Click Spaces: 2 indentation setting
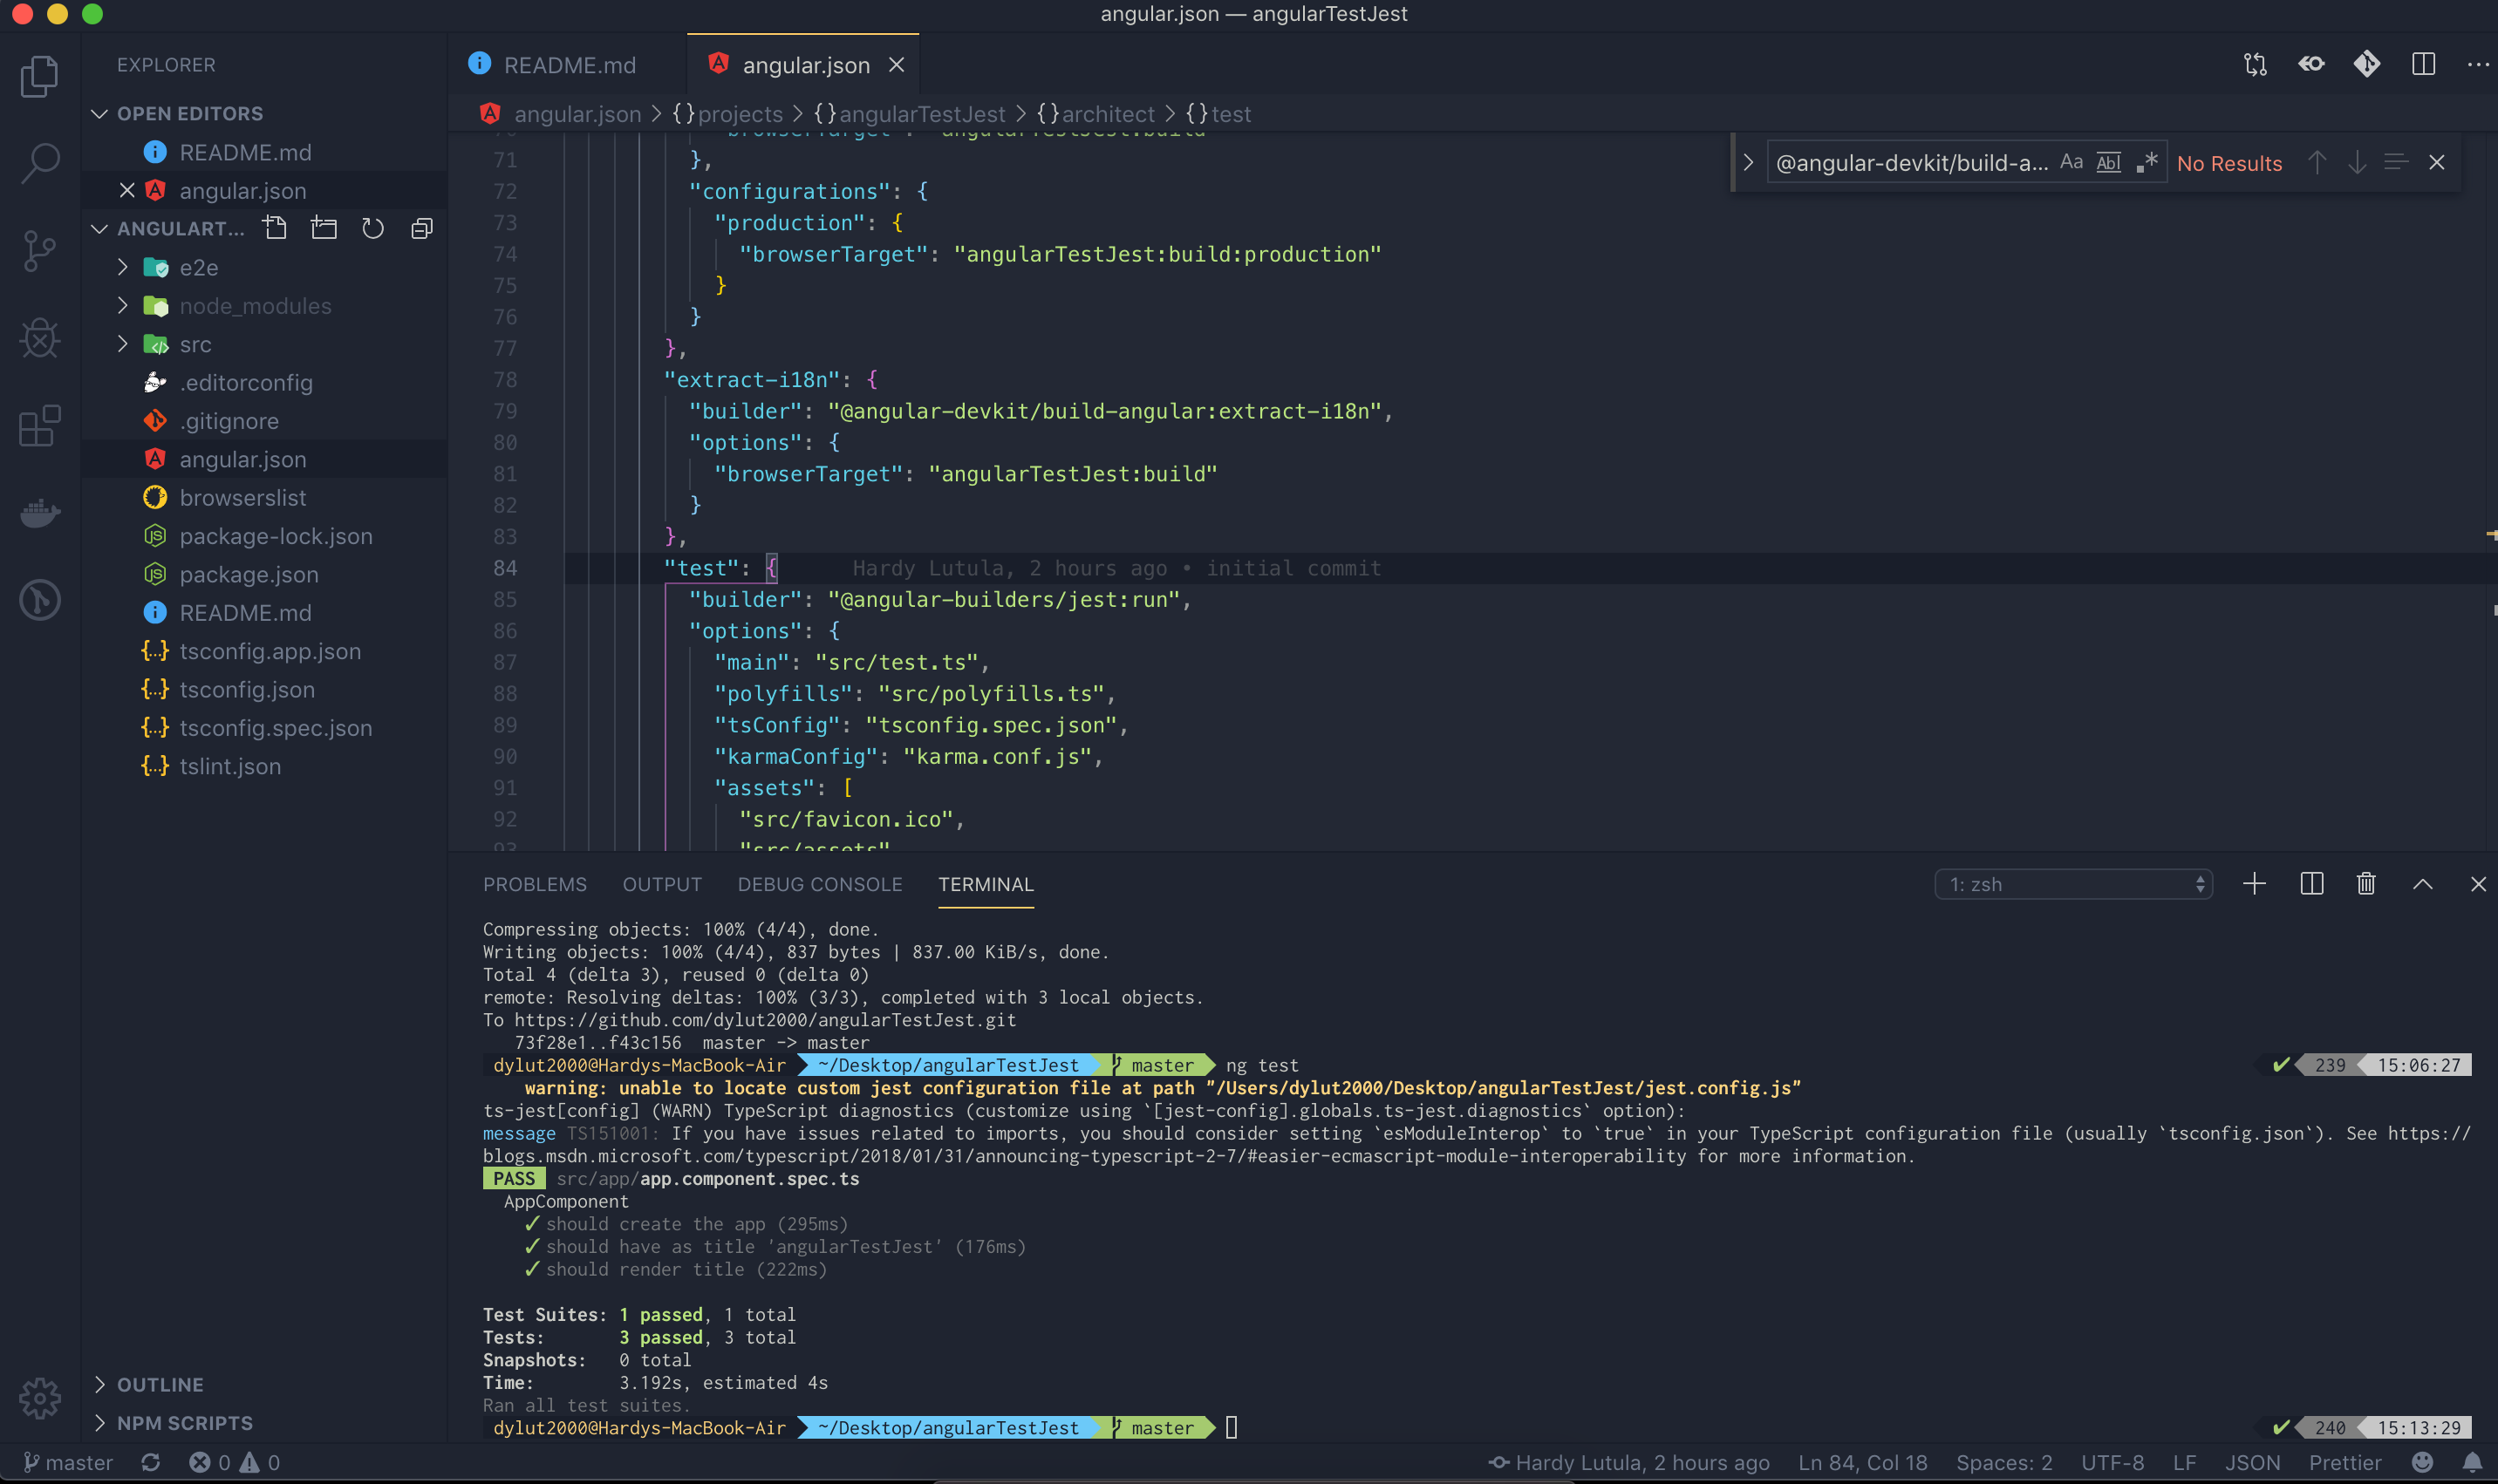 coord(2004,1463)
